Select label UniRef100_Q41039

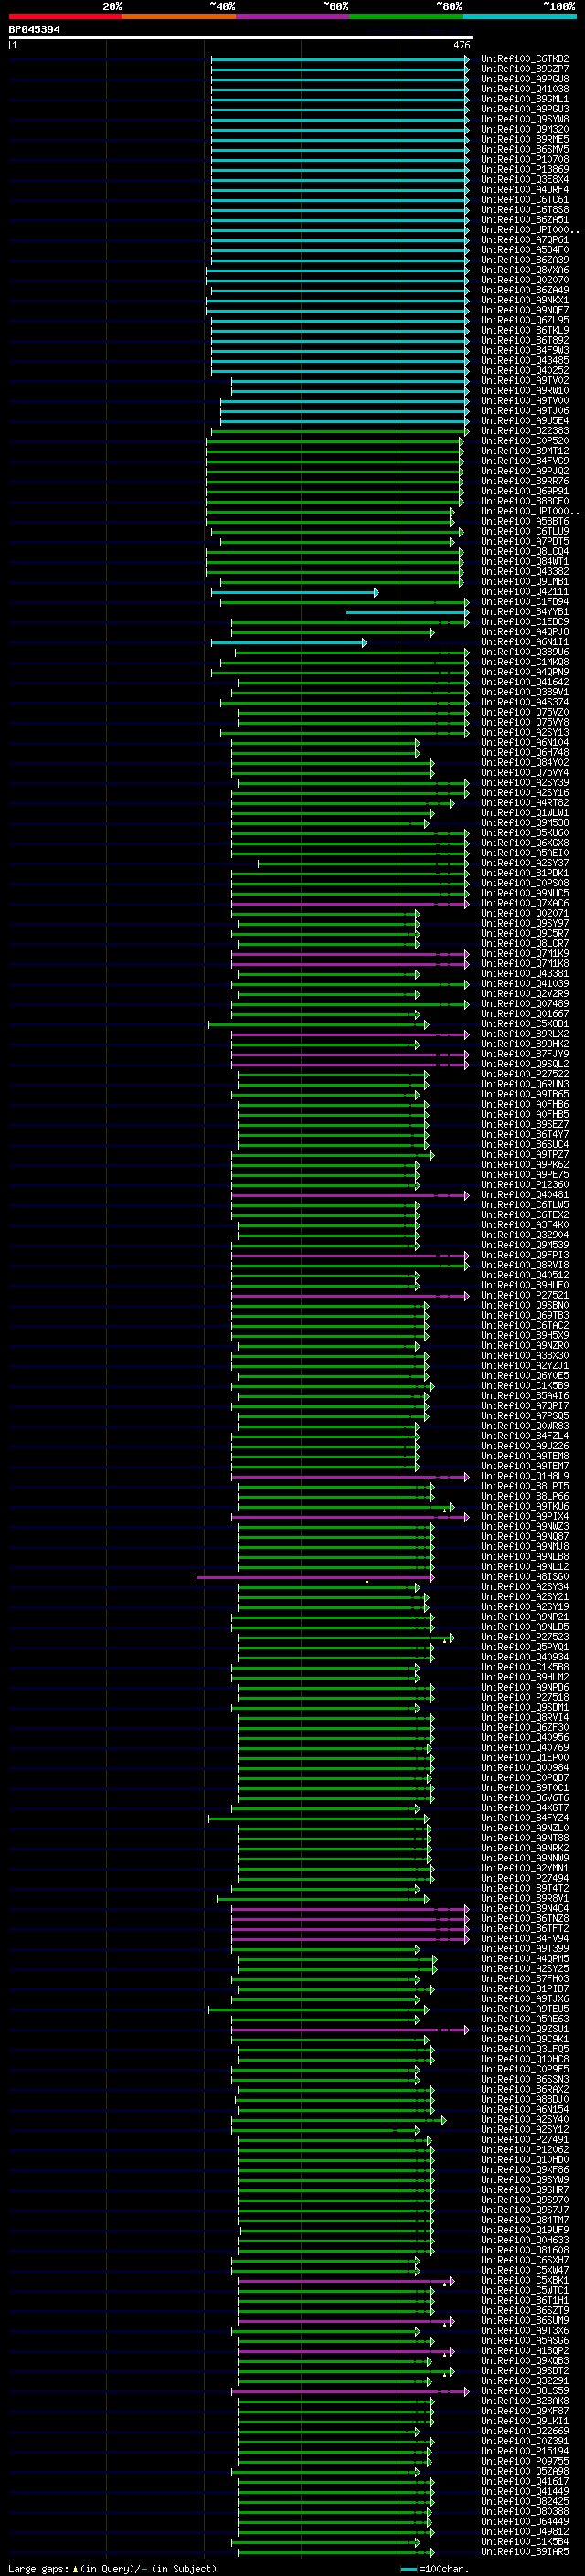524,984
